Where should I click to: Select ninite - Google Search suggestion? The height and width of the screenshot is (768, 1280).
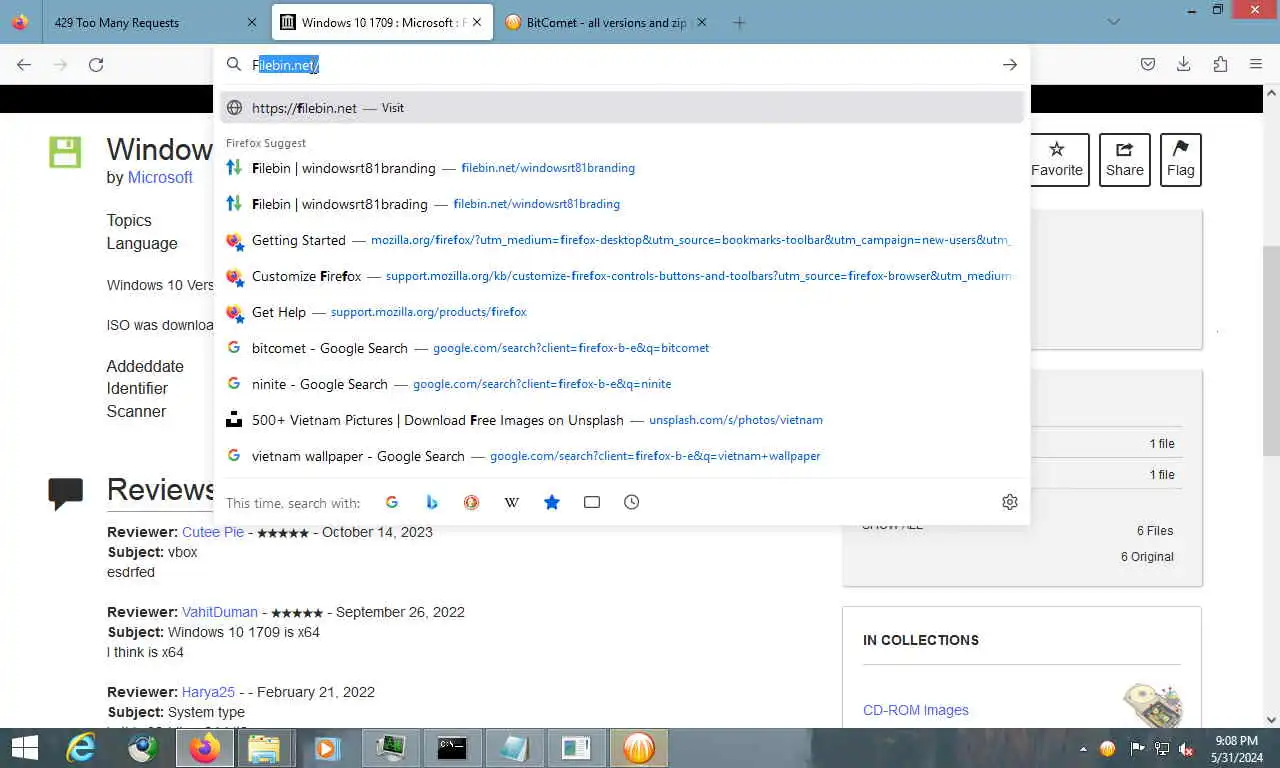622,384
